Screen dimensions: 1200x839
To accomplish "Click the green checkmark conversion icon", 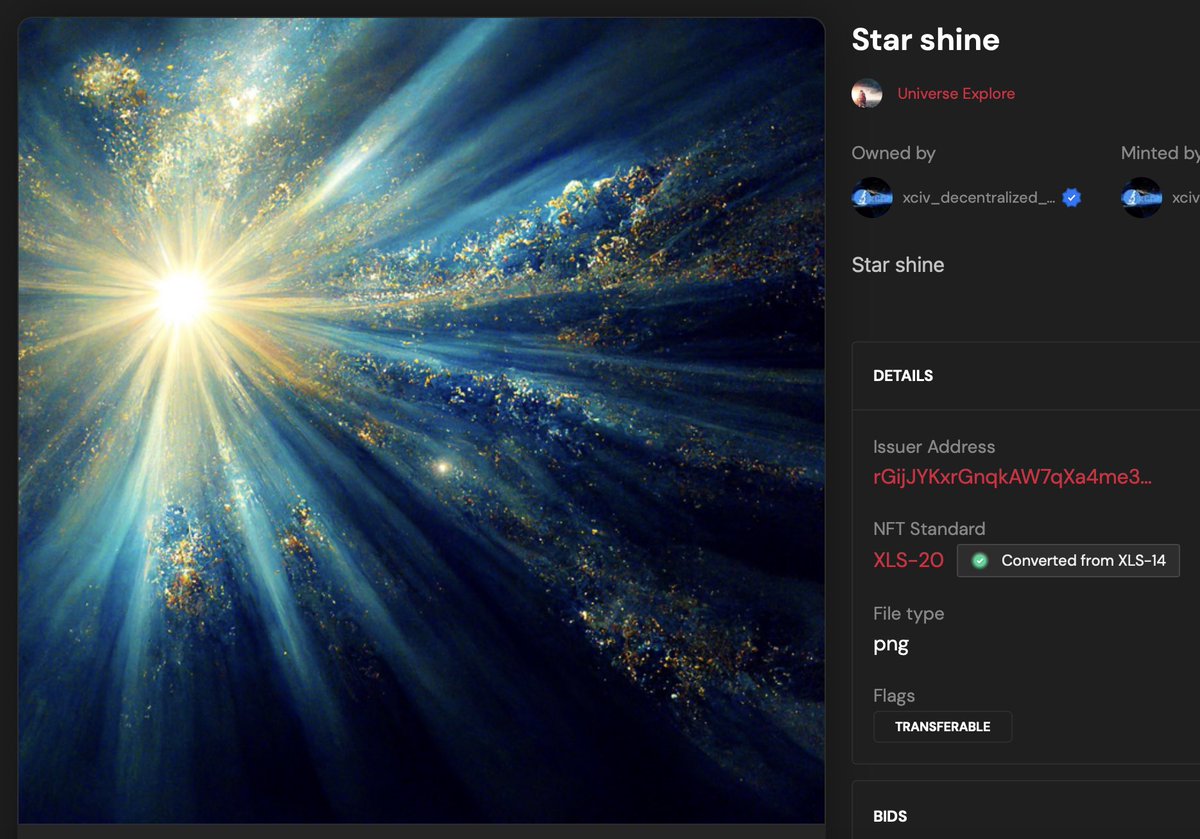I will point(980,561).
